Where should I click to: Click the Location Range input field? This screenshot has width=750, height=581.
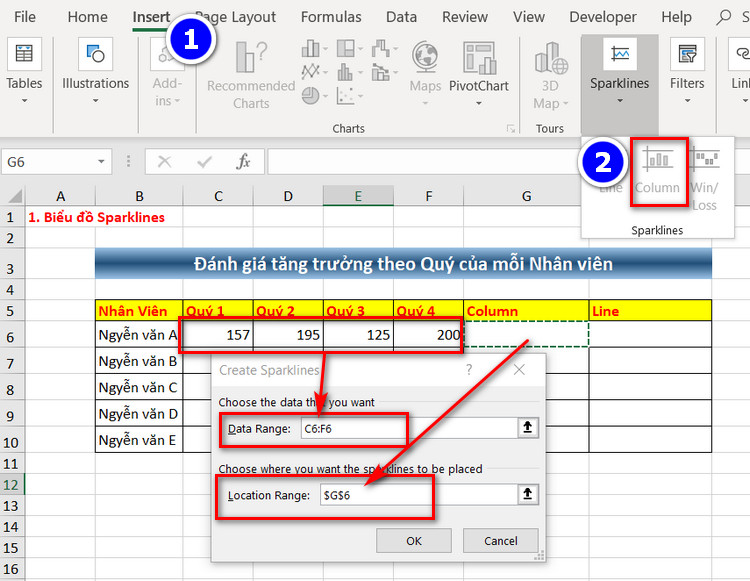pos(419,494)
